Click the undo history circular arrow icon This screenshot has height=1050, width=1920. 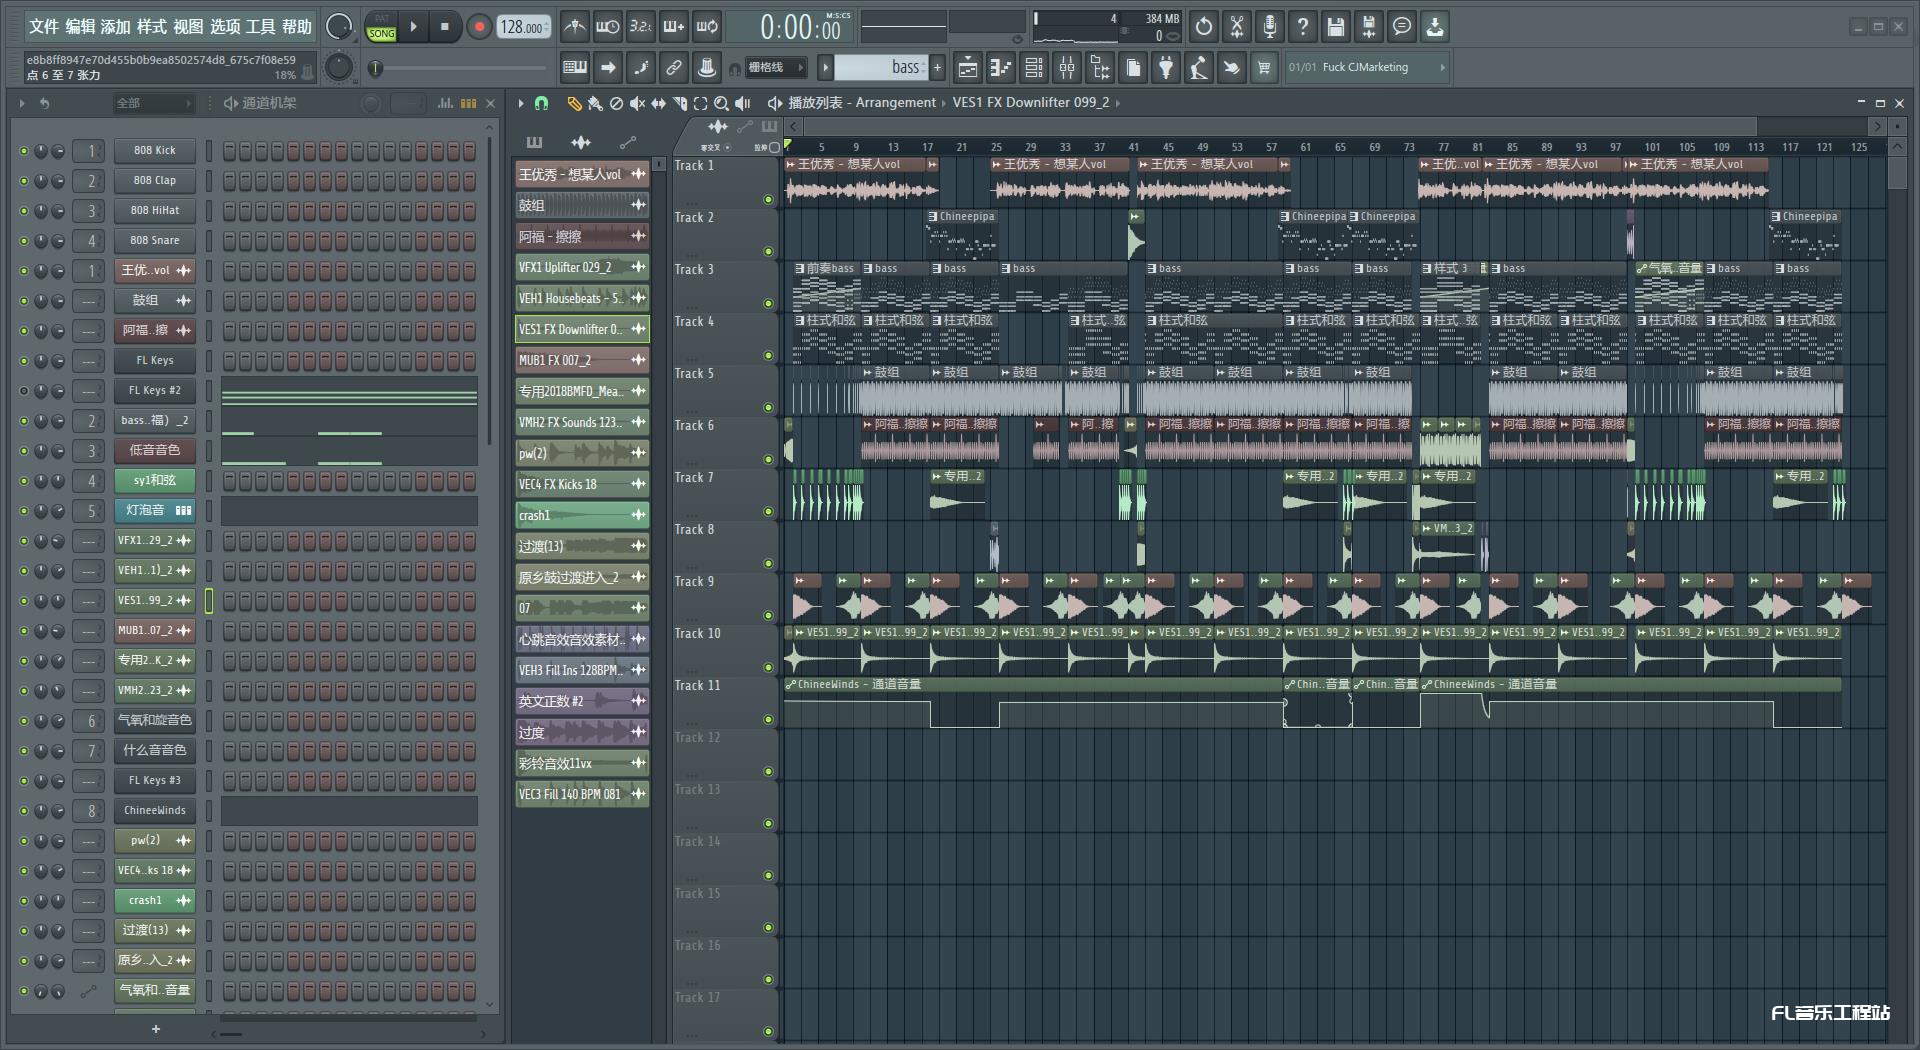(x=1204, y=27)
